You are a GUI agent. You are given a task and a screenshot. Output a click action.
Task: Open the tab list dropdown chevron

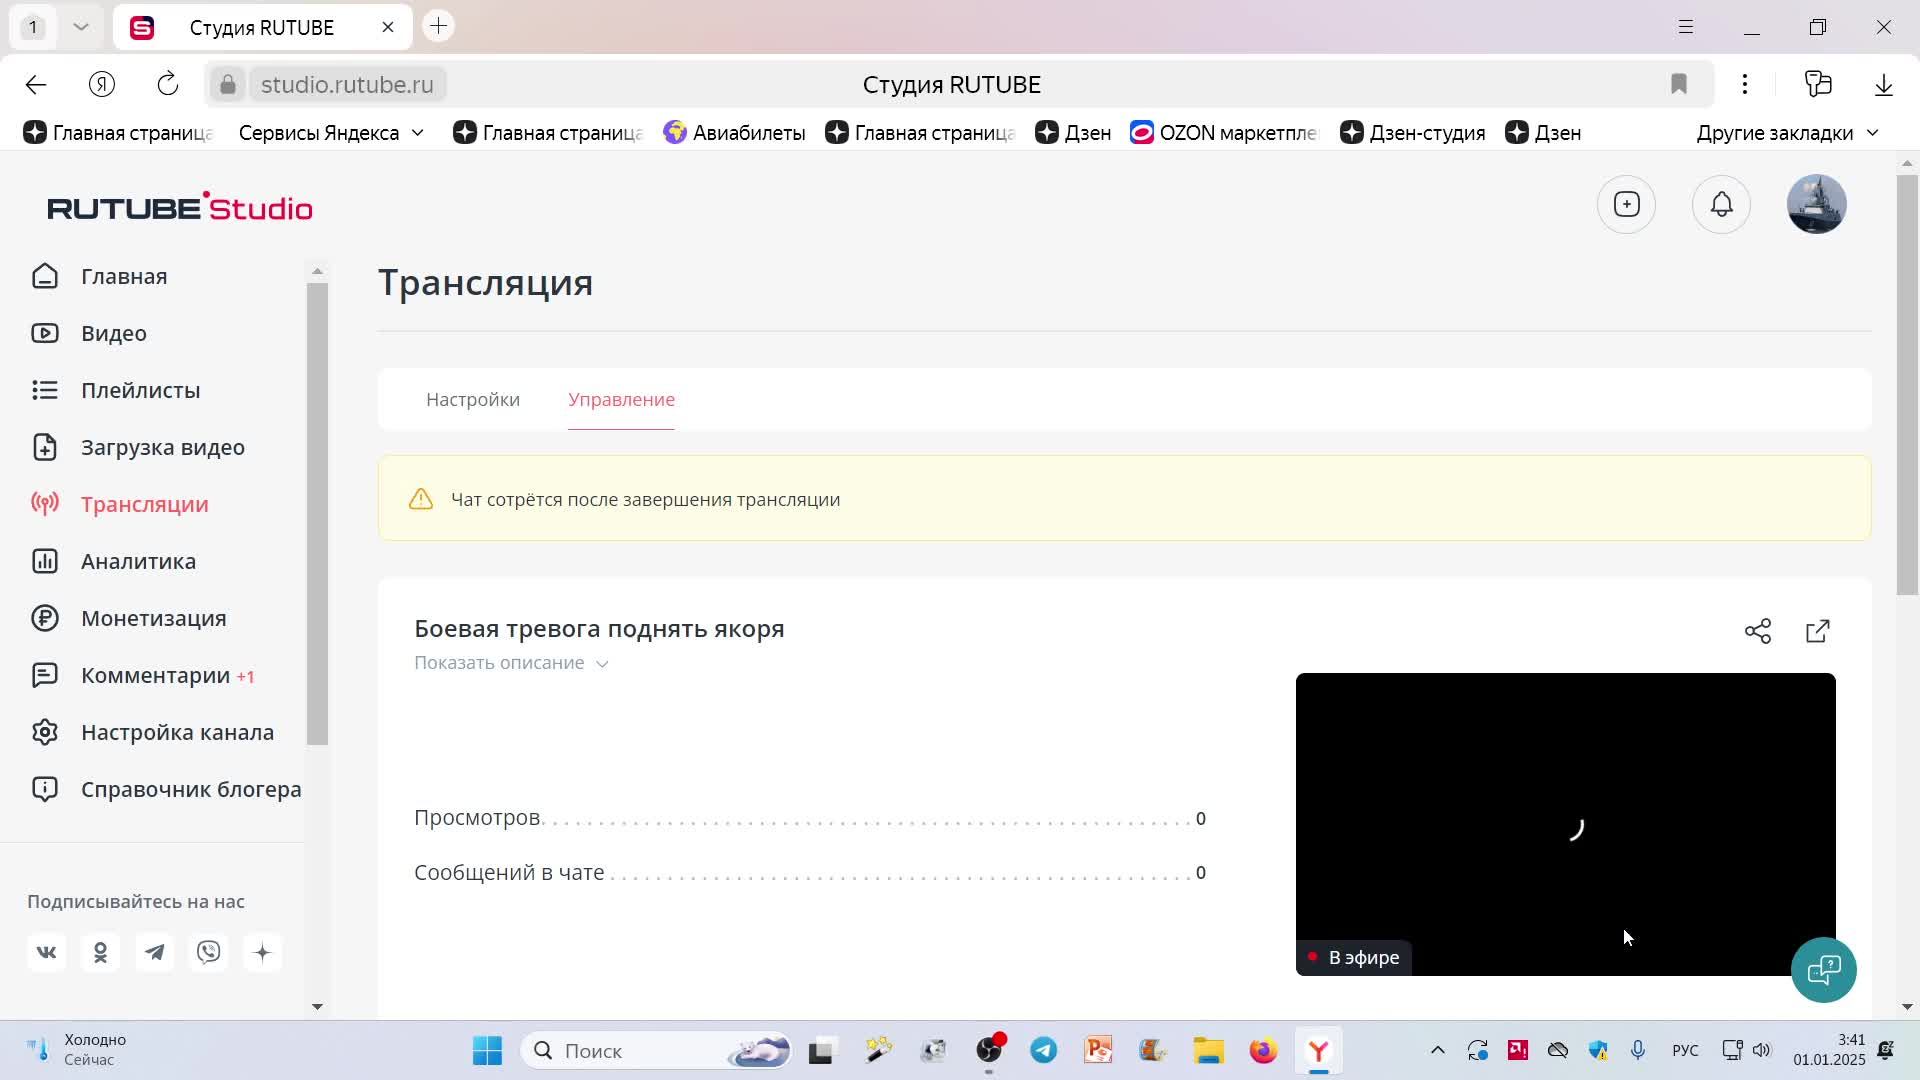click(x=81, y=27)
